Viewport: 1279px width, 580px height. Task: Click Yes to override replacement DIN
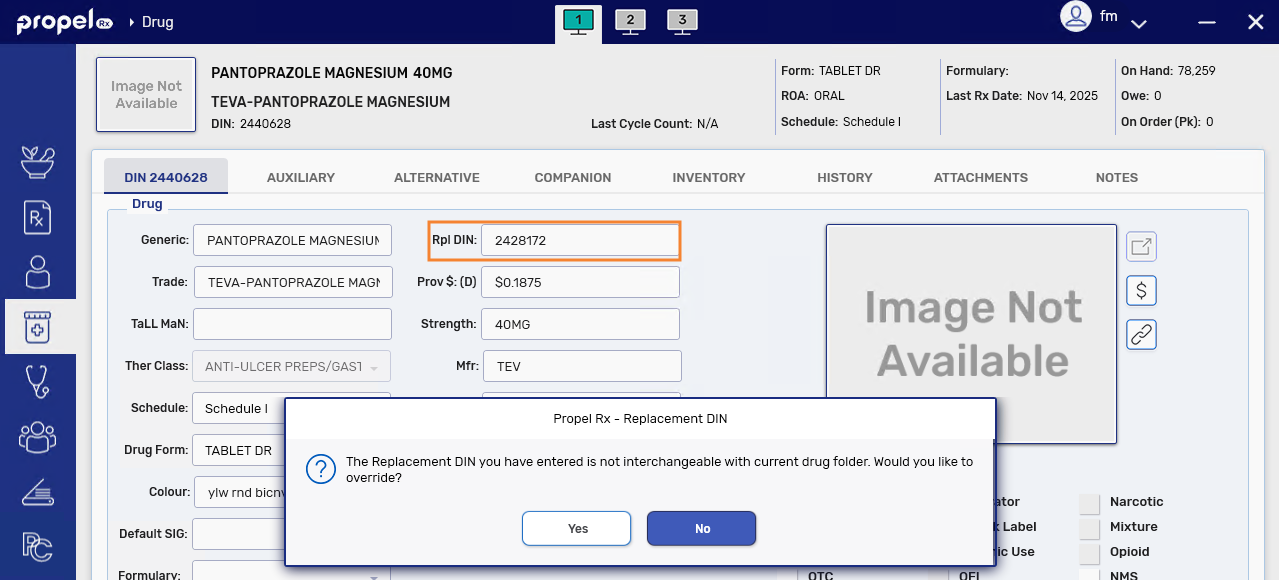[576, 528]
